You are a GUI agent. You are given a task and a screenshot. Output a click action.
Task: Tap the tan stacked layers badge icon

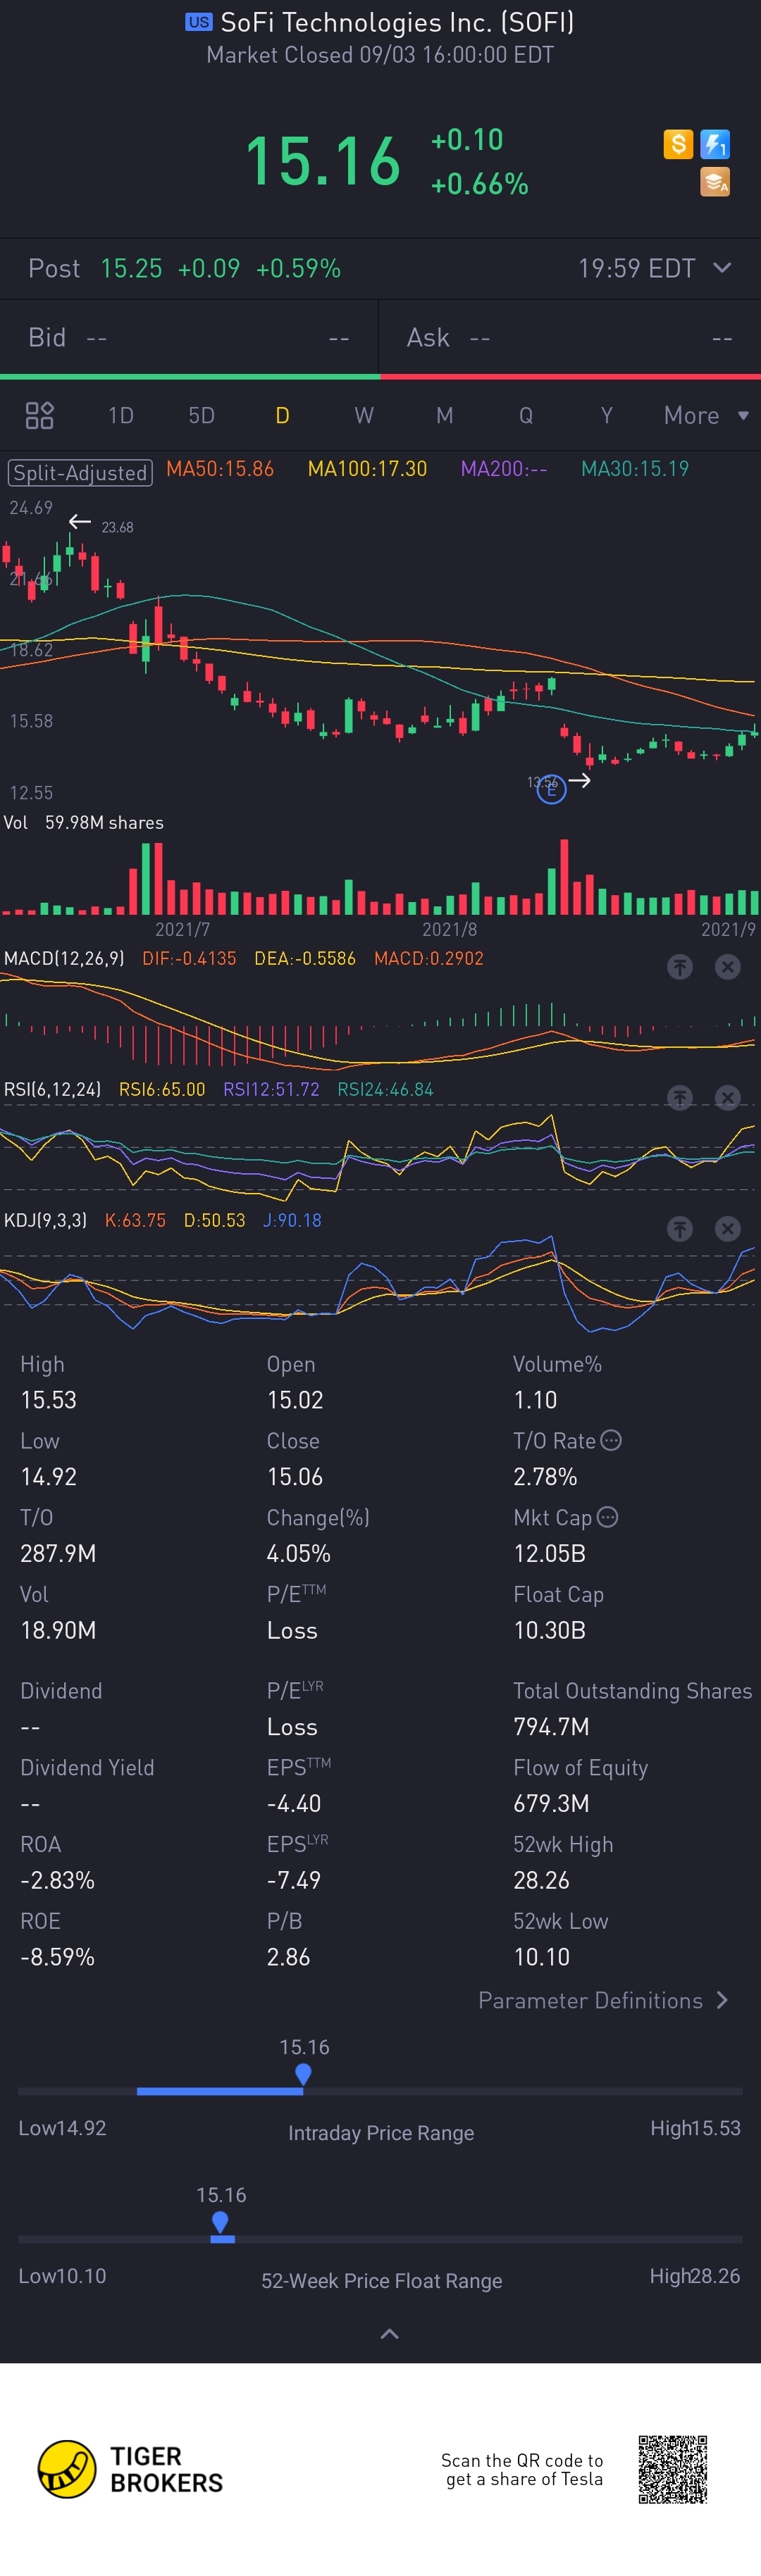click(715, 182)
